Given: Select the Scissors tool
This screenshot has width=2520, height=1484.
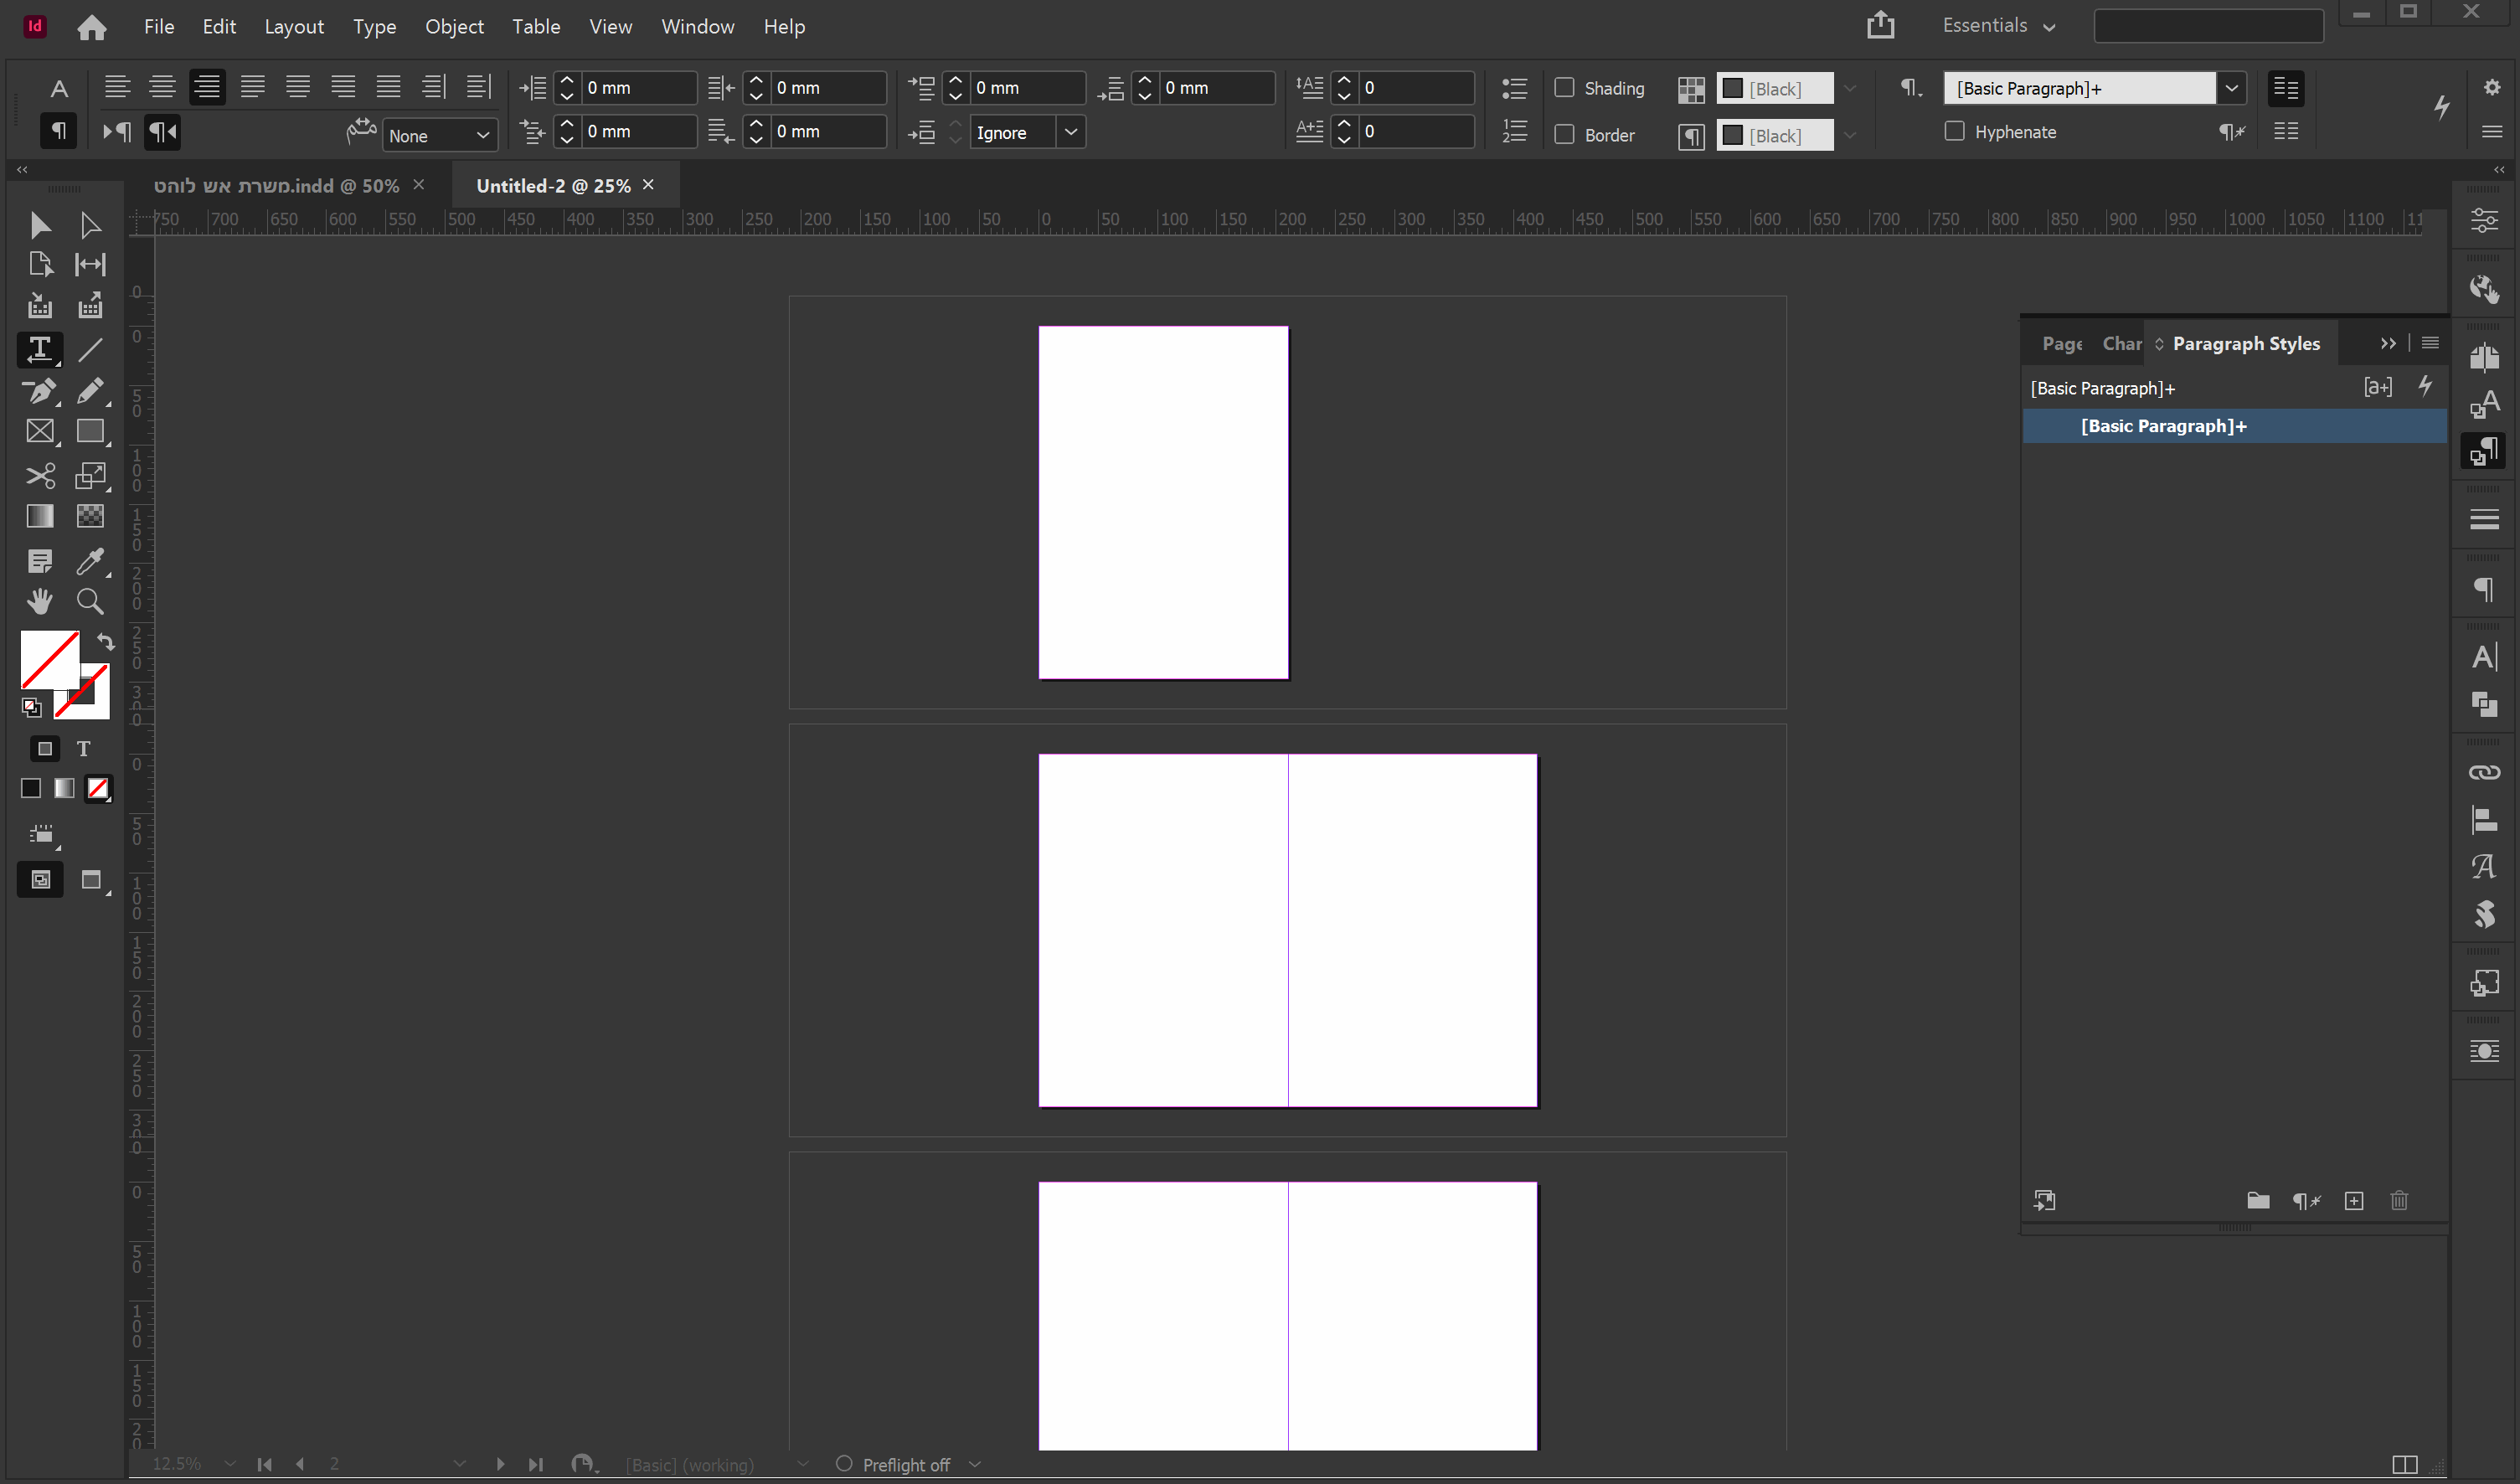Looking at the screenshot, I should [39, 475].
